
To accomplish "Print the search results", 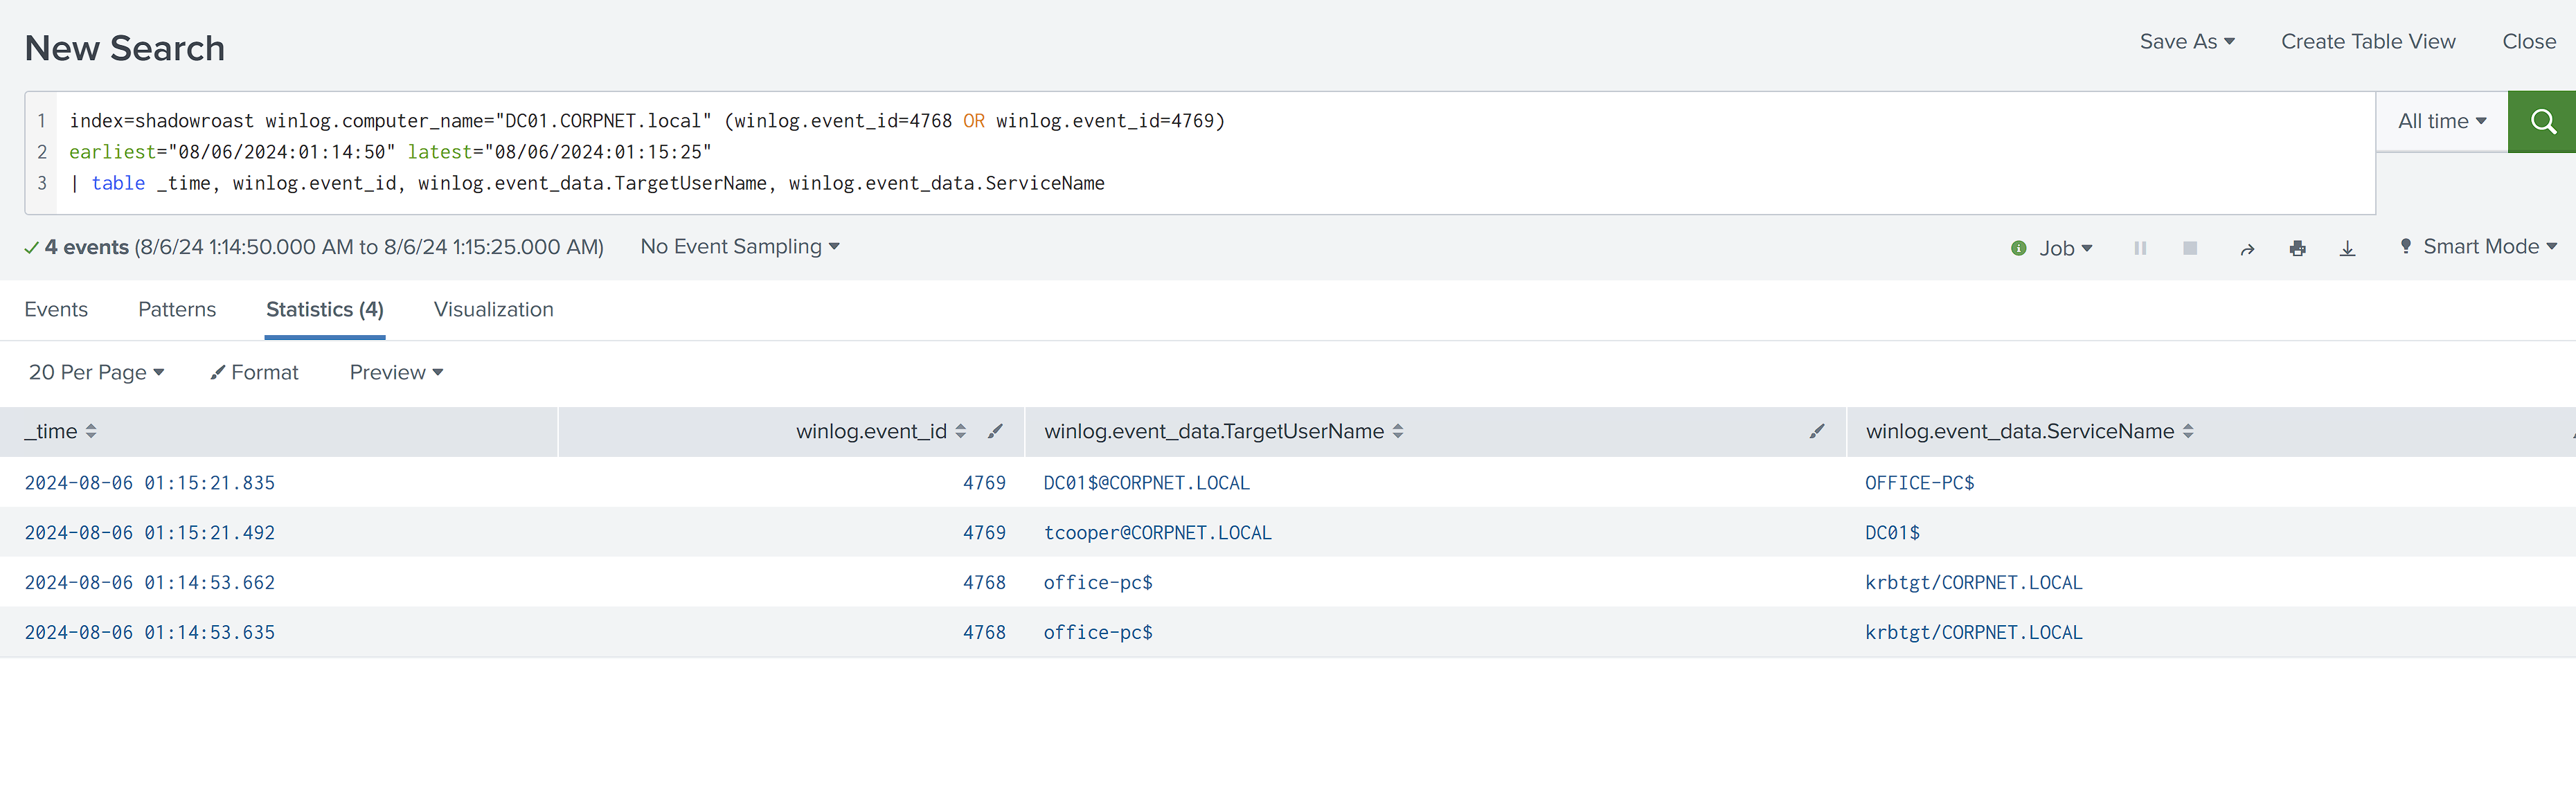I will [2298, 249].
